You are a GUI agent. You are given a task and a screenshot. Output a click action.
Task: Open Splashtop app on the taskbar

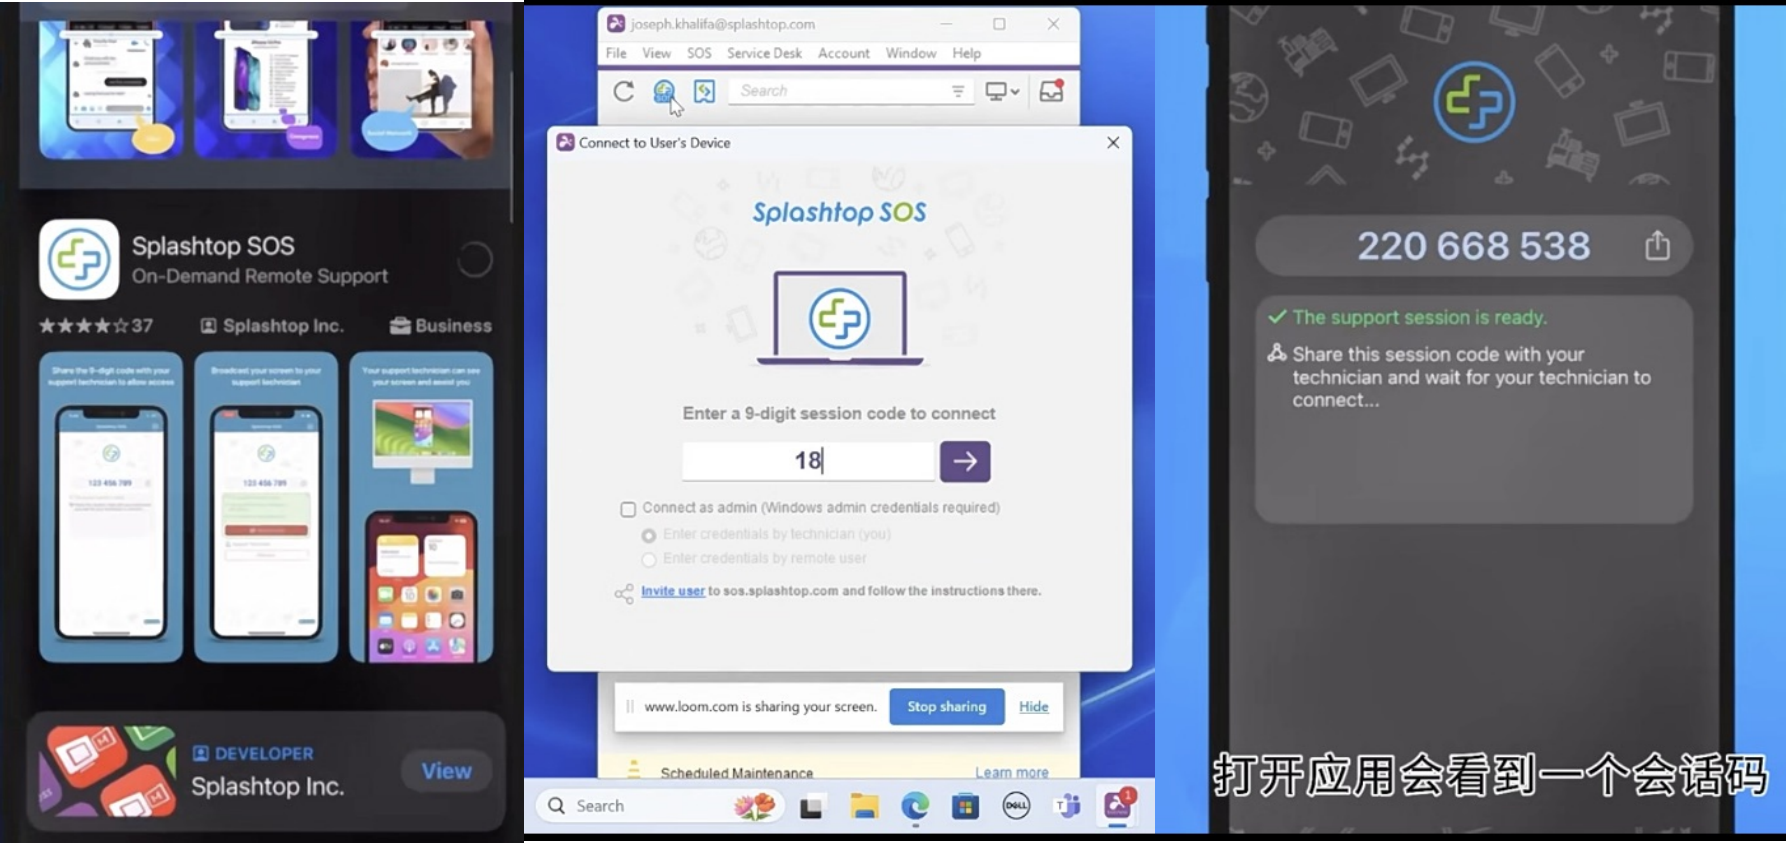pyautogui.click(x=1118, y=805)
